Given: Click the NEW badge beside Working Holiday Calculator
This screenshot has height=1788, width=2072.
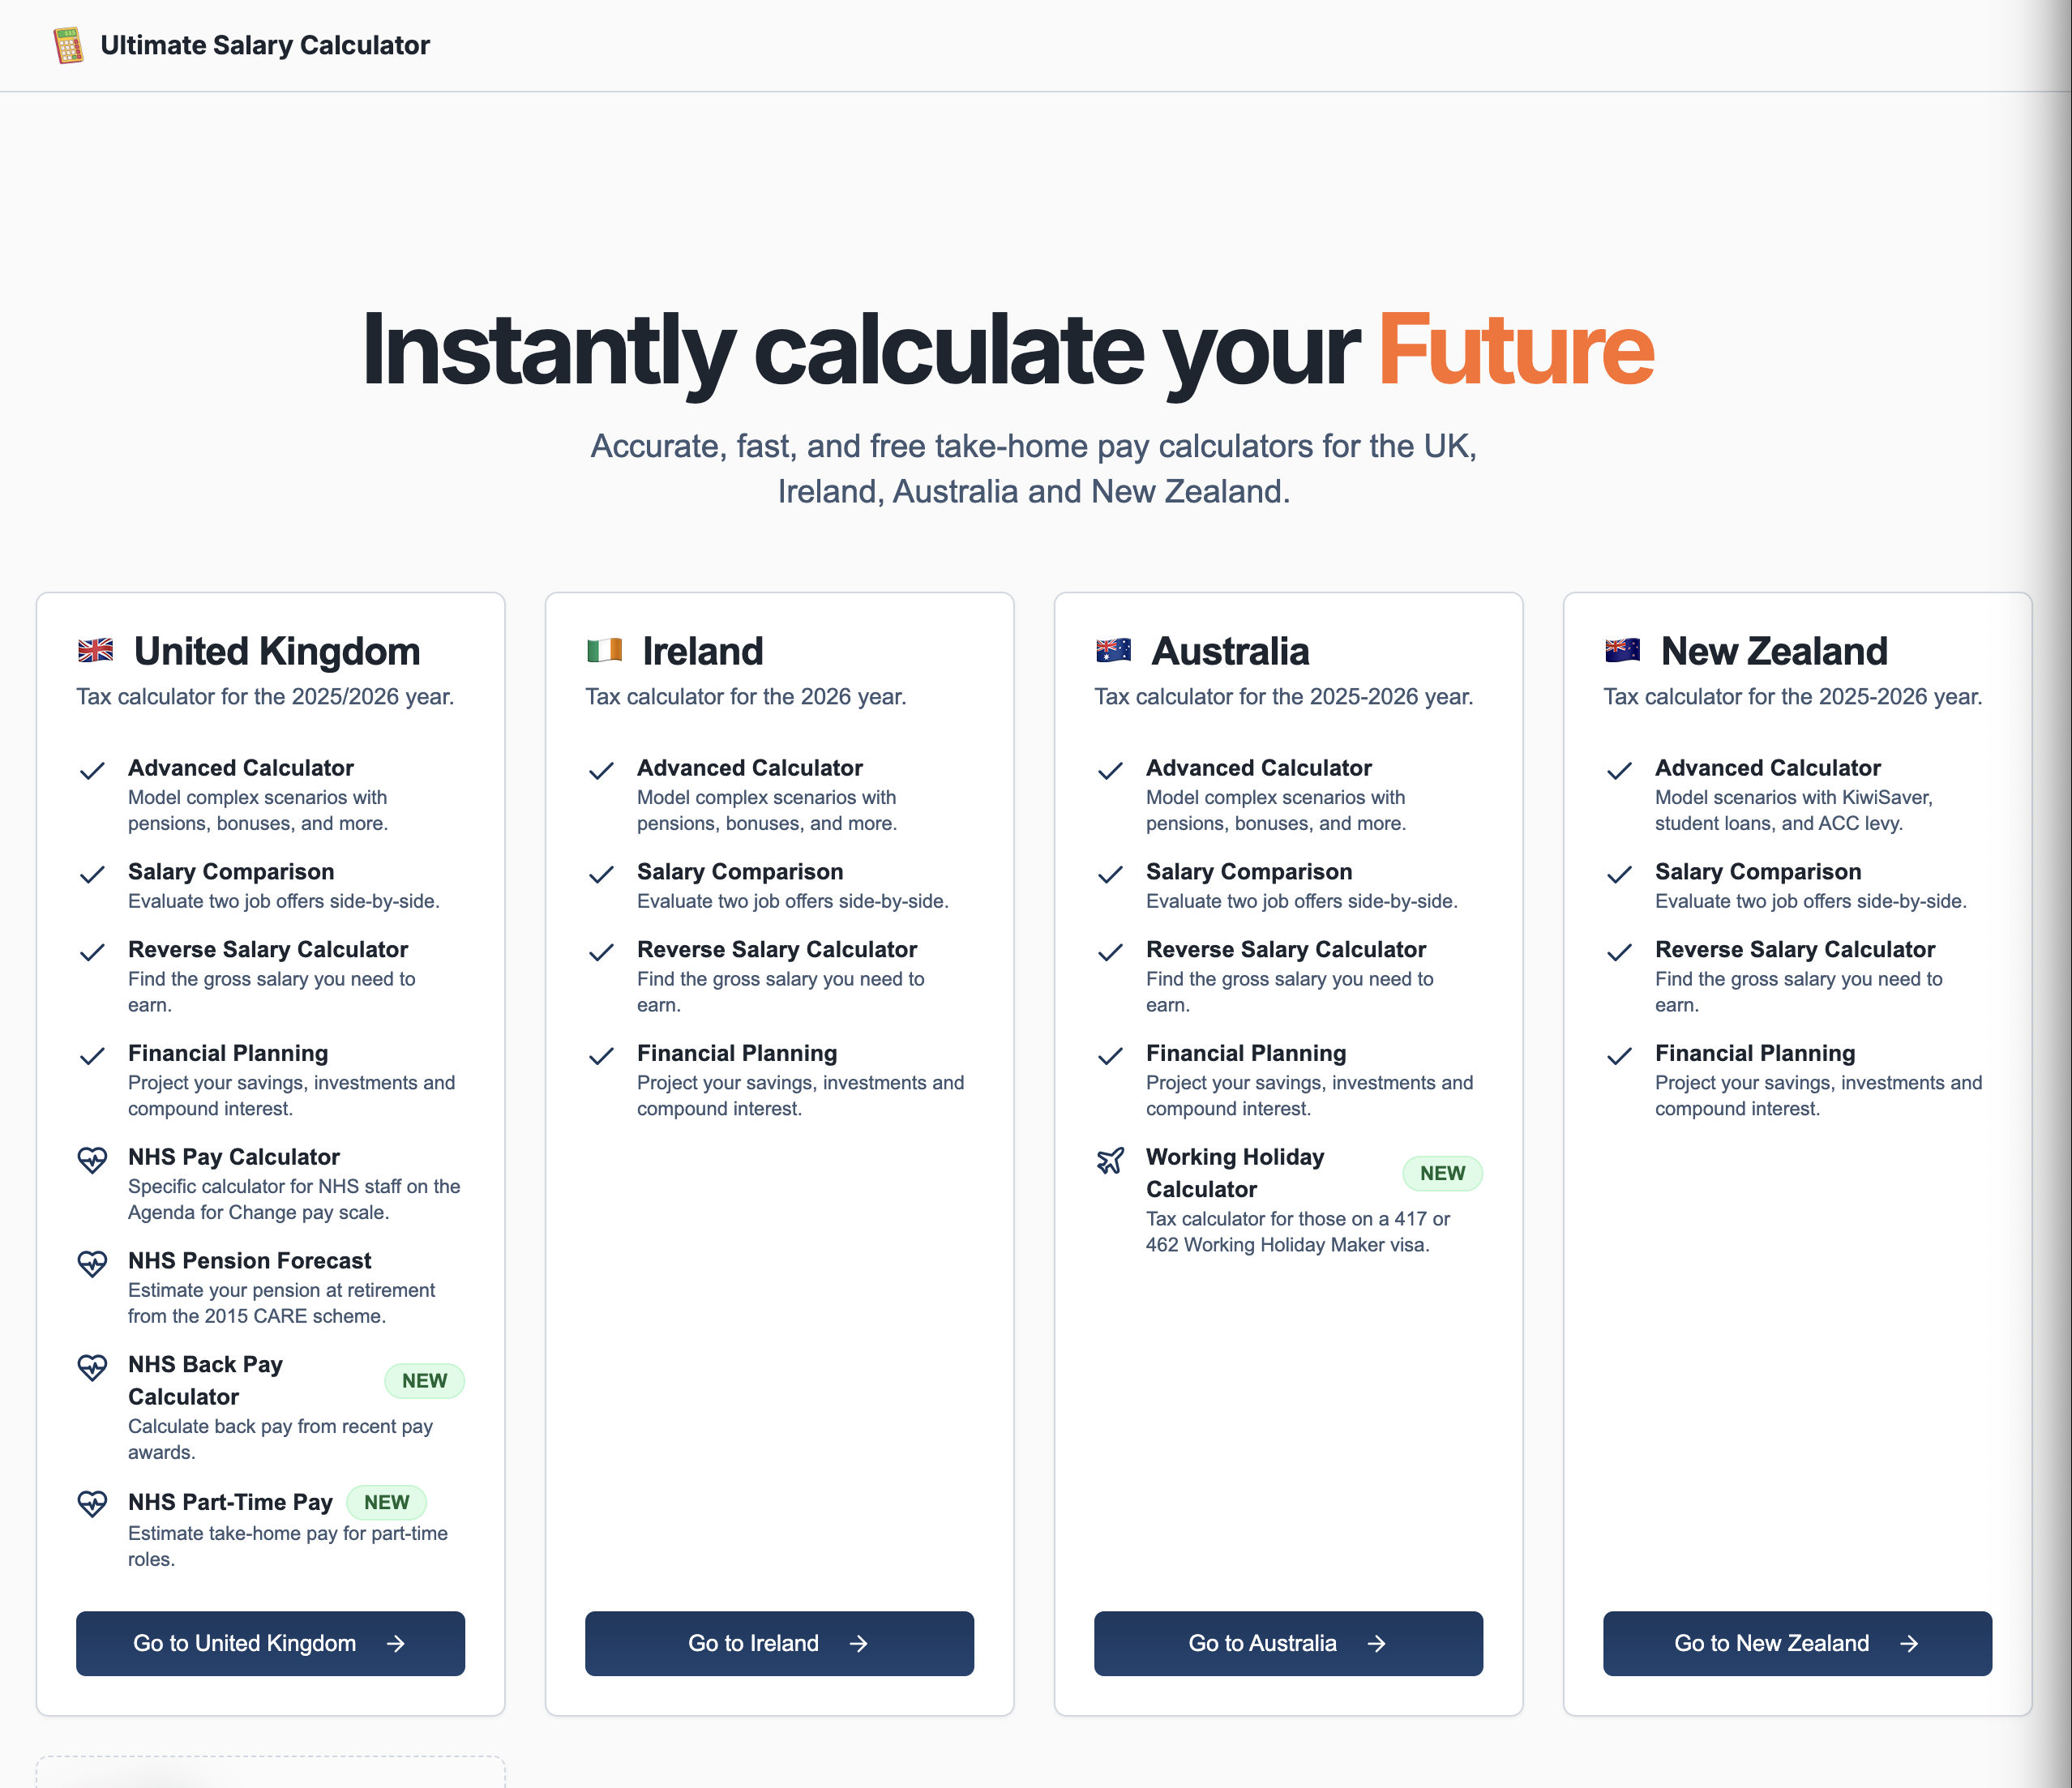Looking at the screenshot, I should click(x=1441, y=1173).
